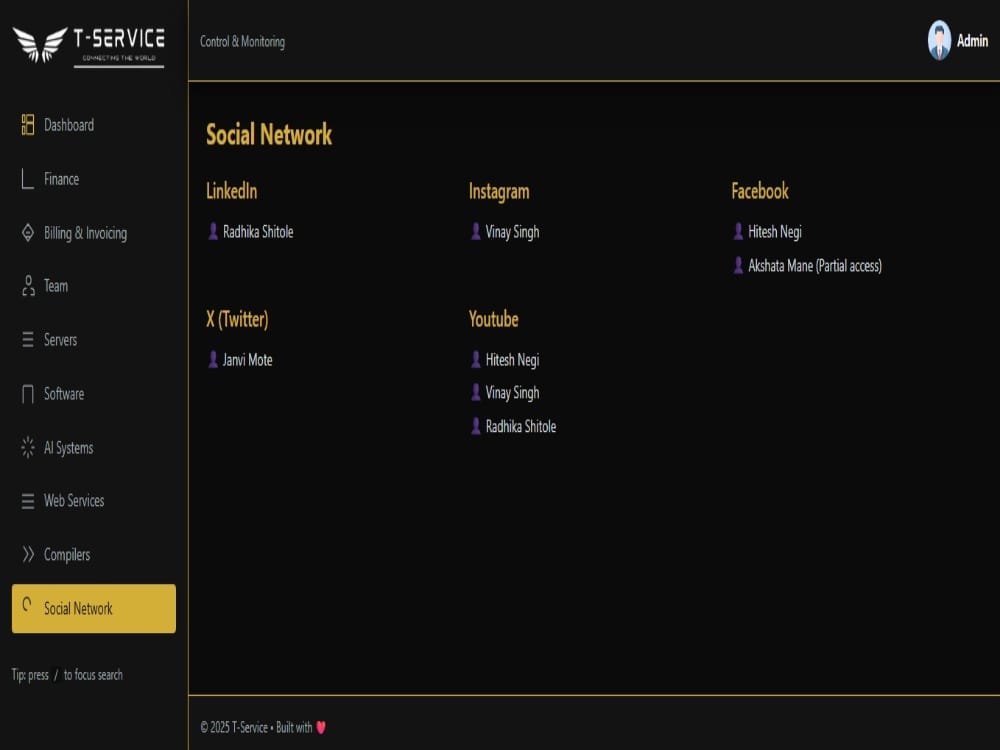Click user icon beside Vinay Singh under Instagram
The image size is (1000, 750).
(476, 232)
